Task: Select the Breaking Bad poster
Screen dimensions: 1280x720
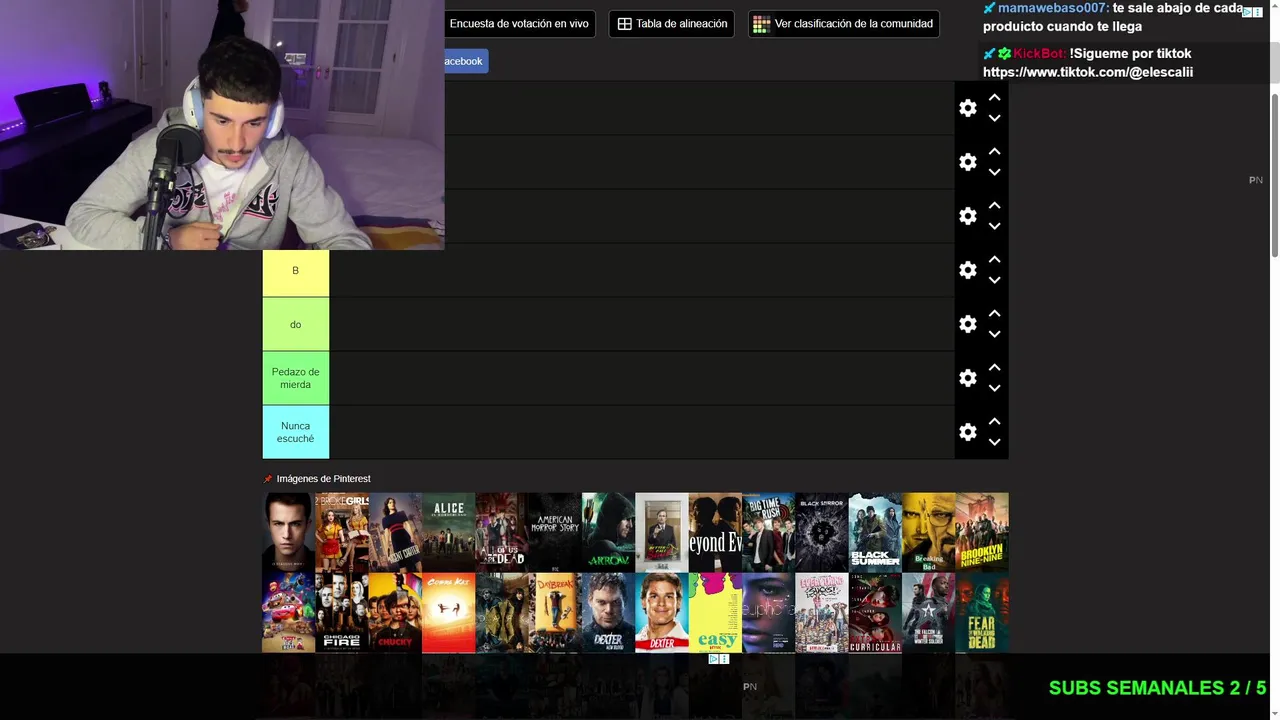Action: 928,532
